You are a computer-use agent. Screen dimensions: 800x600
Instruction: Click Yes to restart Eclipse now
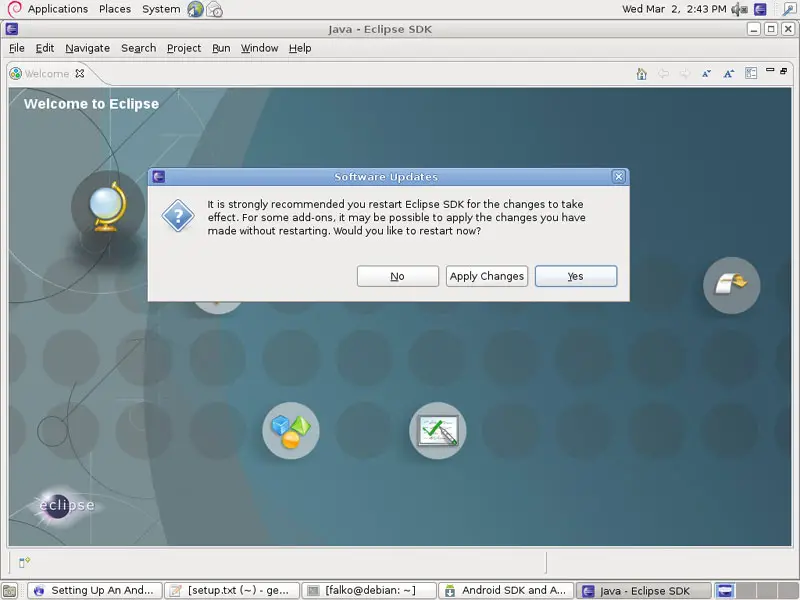[576, 276]
